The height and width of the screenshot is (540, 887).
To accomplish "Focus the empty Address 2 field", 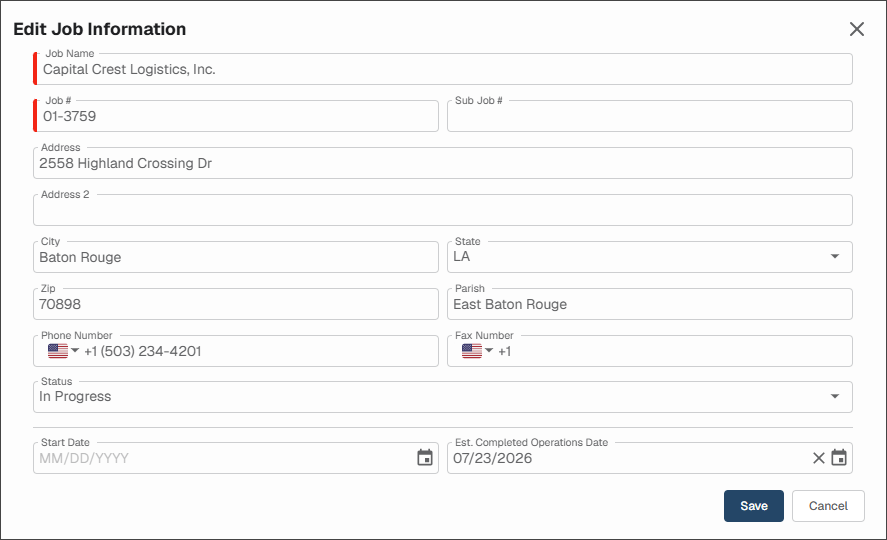I will pyautogui.click(x=442, y=210).
